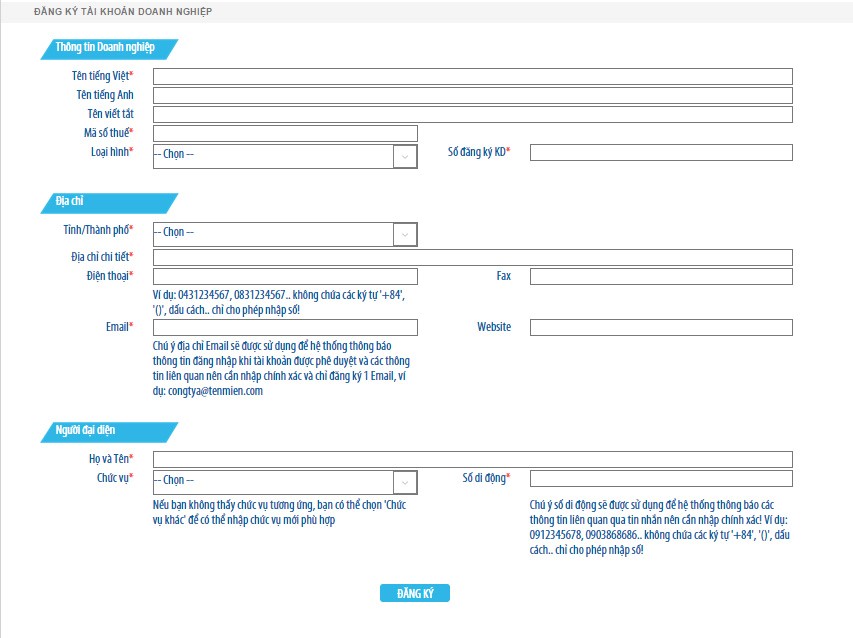Click the 'Chức vụ' label

pyautogui.click(x=115, y=478)
